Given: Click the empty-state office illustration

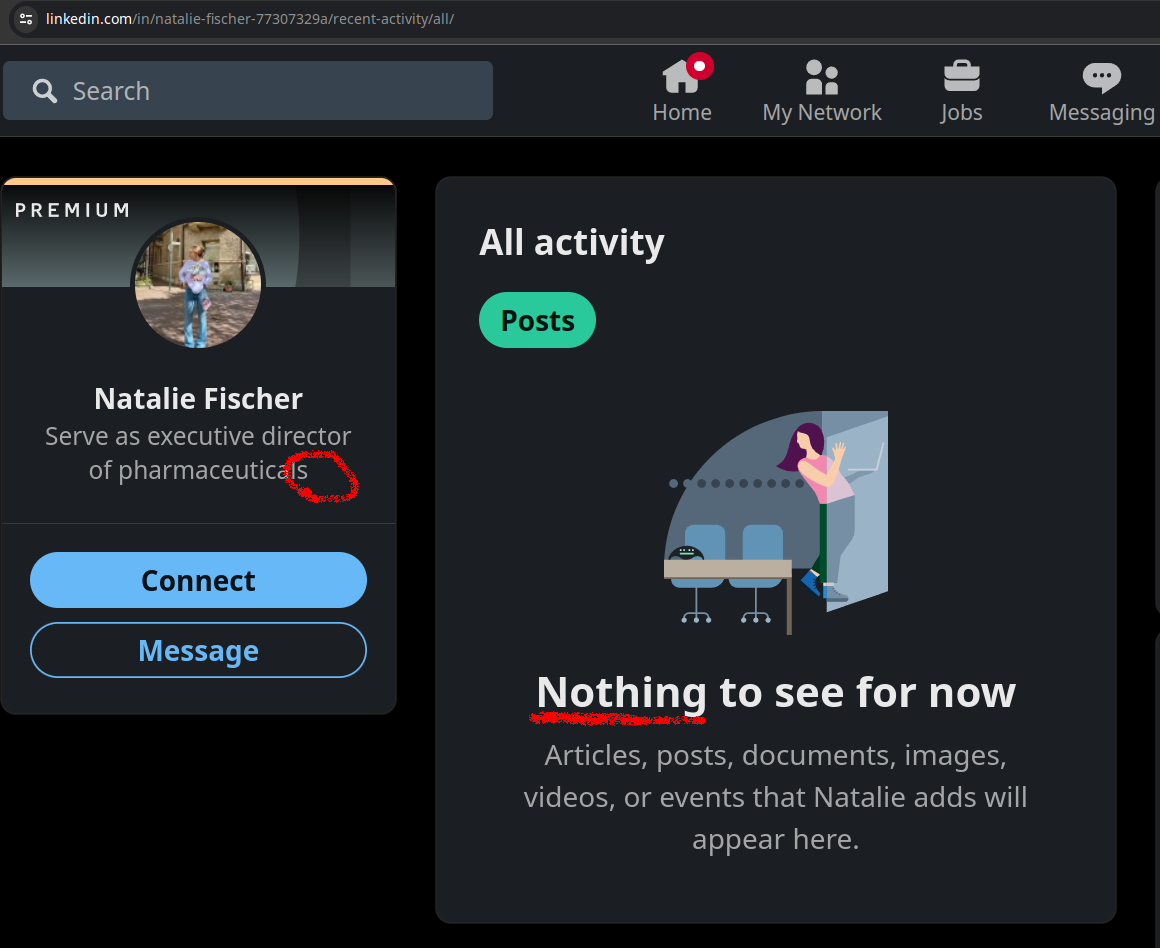Looking at the screenshot, I should click(776, 522).
